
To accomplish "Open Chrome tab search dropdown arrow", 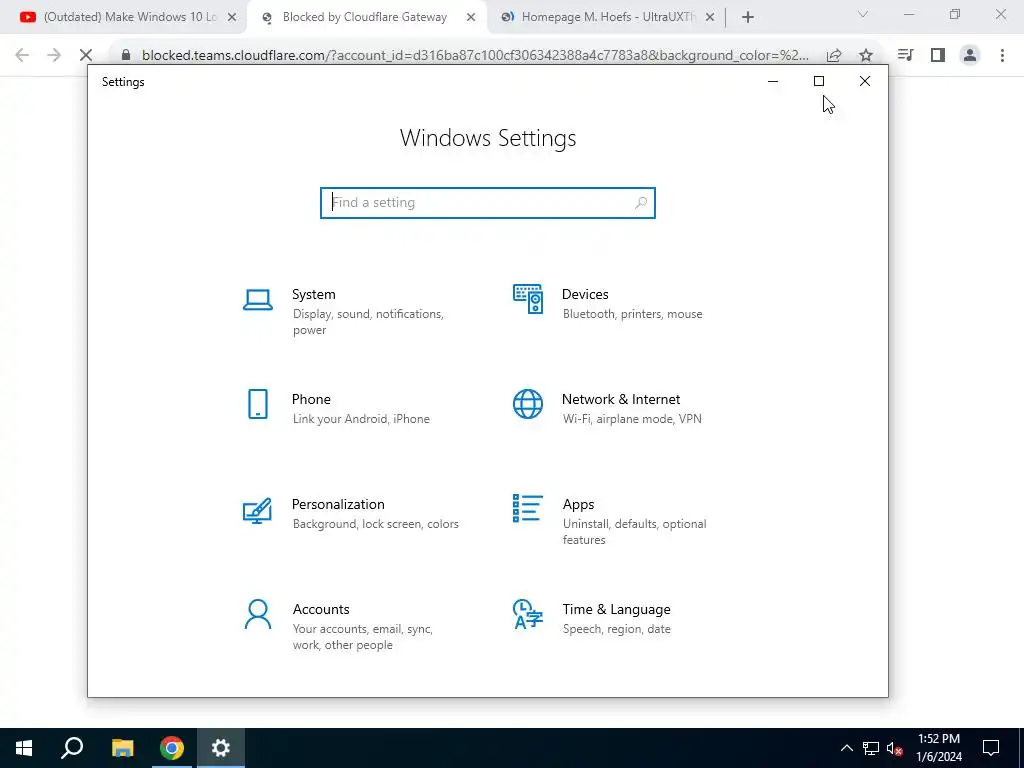I will pos(863,15).
